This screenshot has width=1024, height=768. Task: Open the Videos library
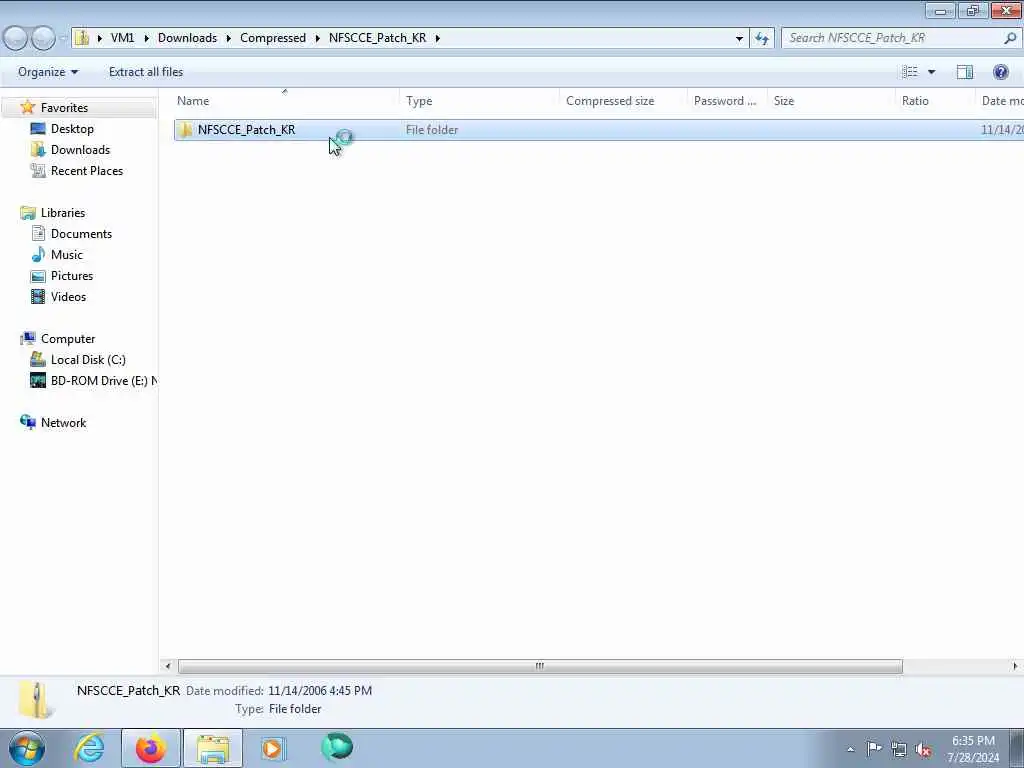tap(68, 296)
